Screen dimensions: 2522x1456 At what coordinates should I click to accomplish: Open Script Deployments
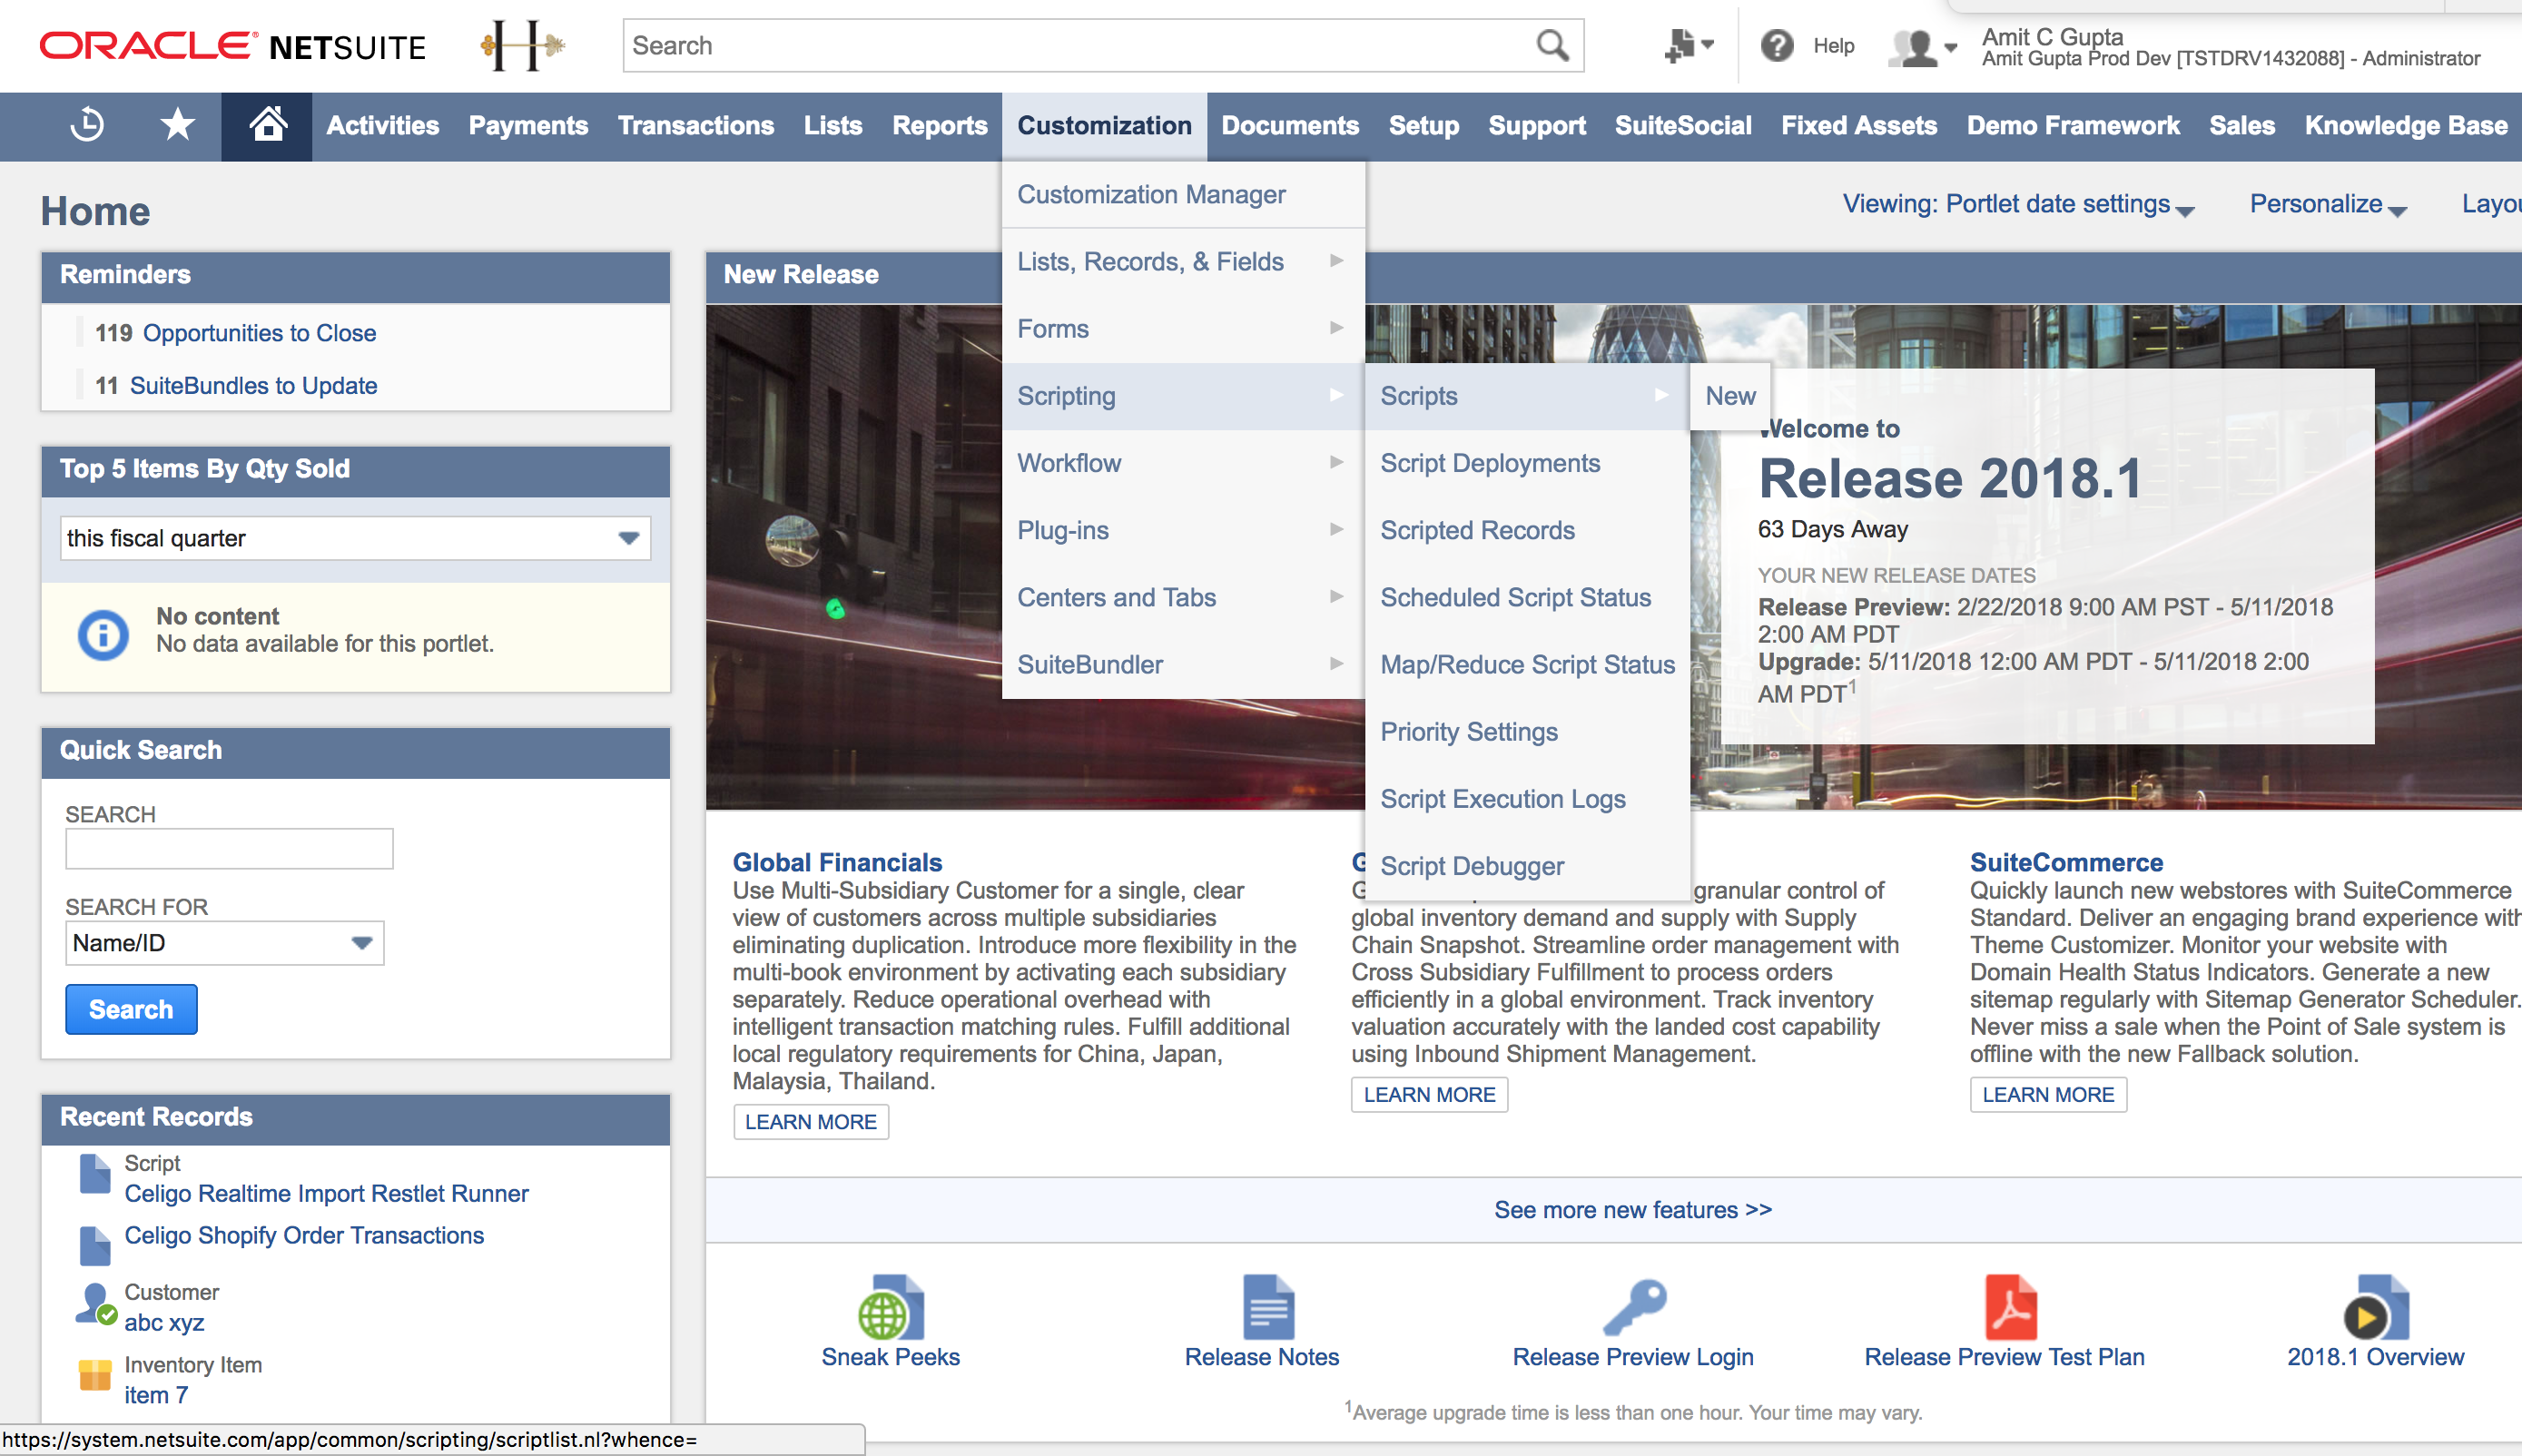tap(1527, 463)
